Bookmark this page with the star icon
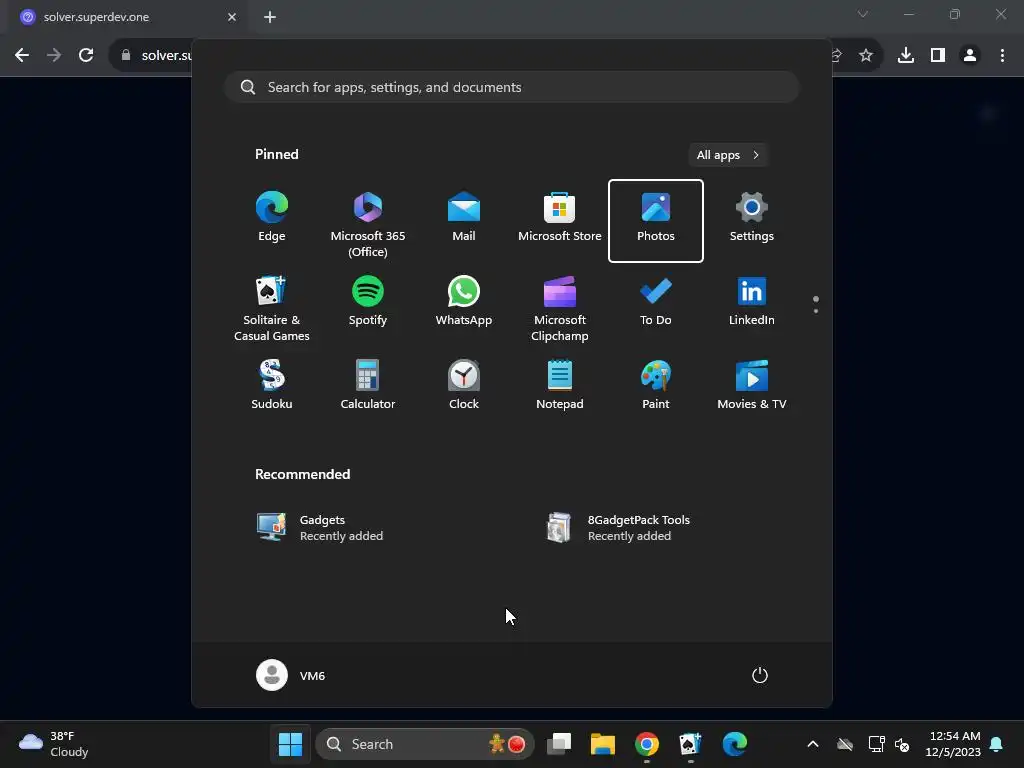 tap(866, 56)
